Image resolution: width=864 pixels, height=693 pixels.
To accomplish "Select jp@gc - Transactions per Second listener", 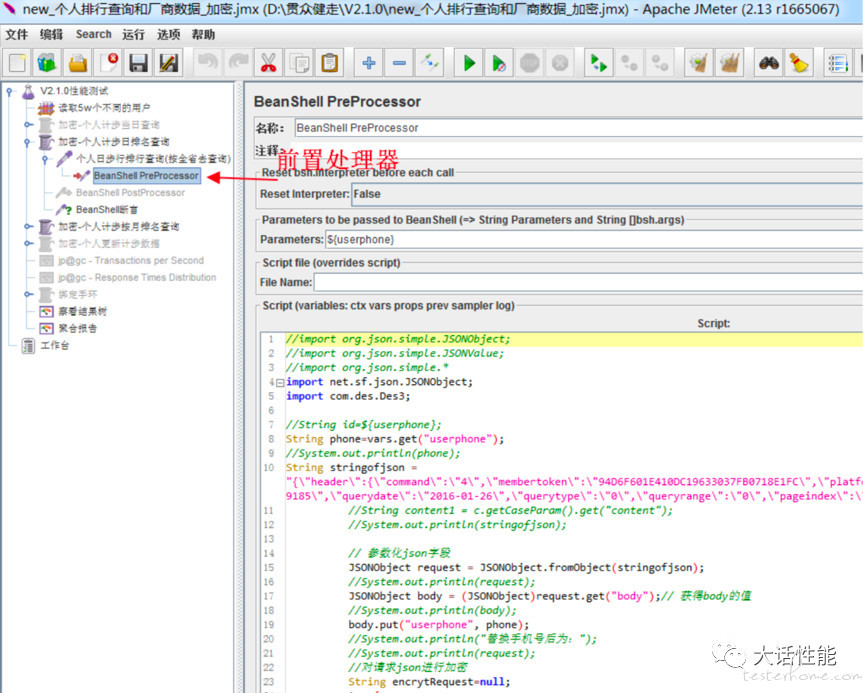I will 131,261.
